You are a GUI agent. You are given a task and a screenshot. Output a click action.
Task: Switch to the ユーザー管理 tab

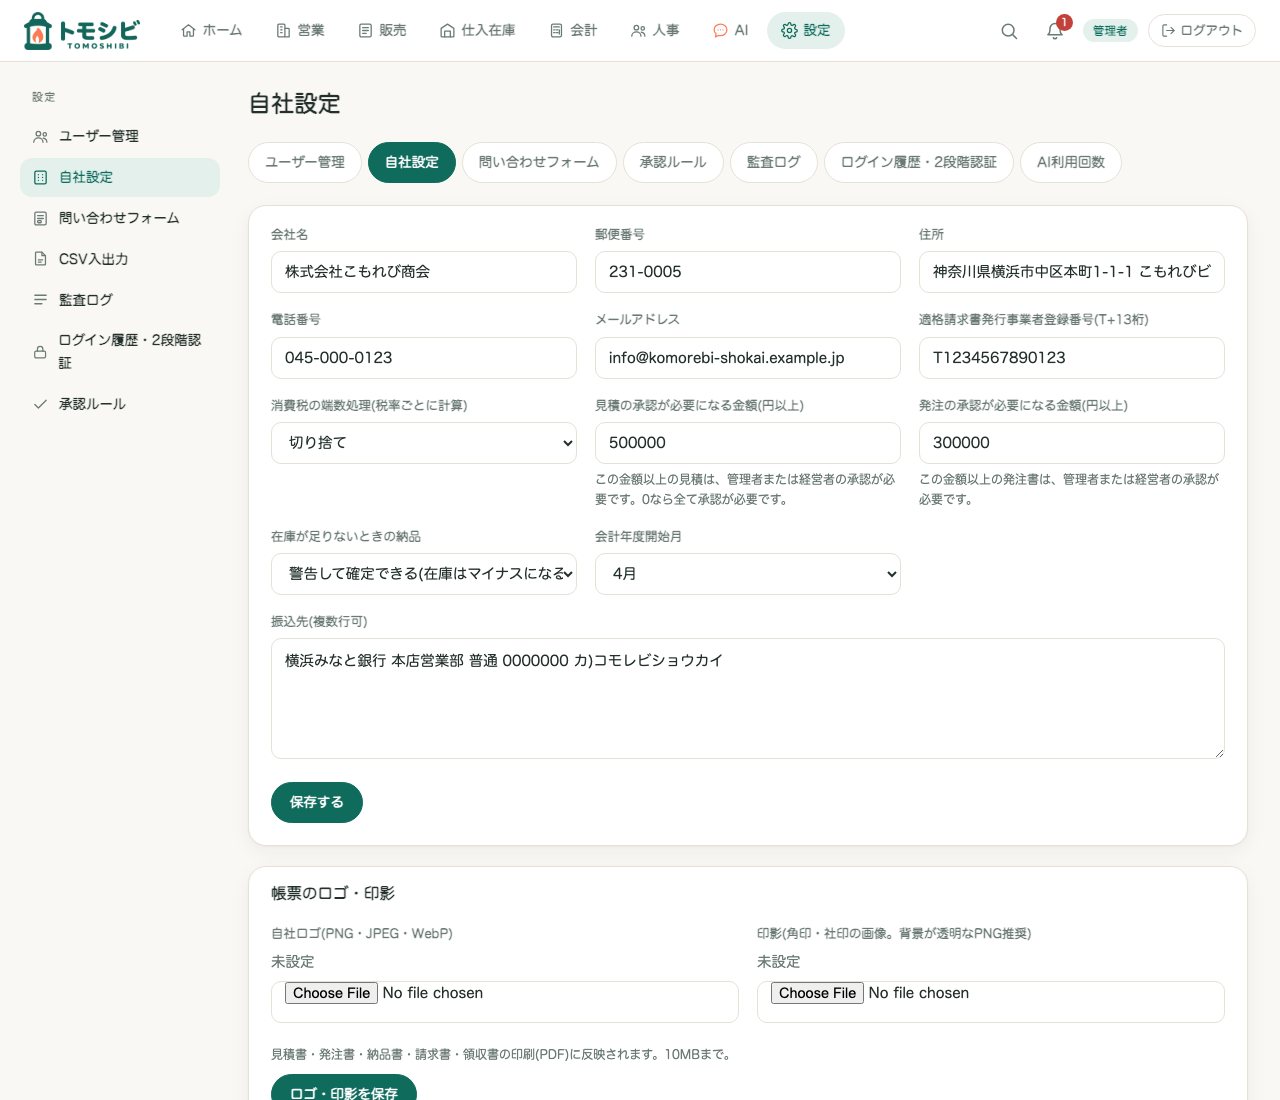click(305, 162)
